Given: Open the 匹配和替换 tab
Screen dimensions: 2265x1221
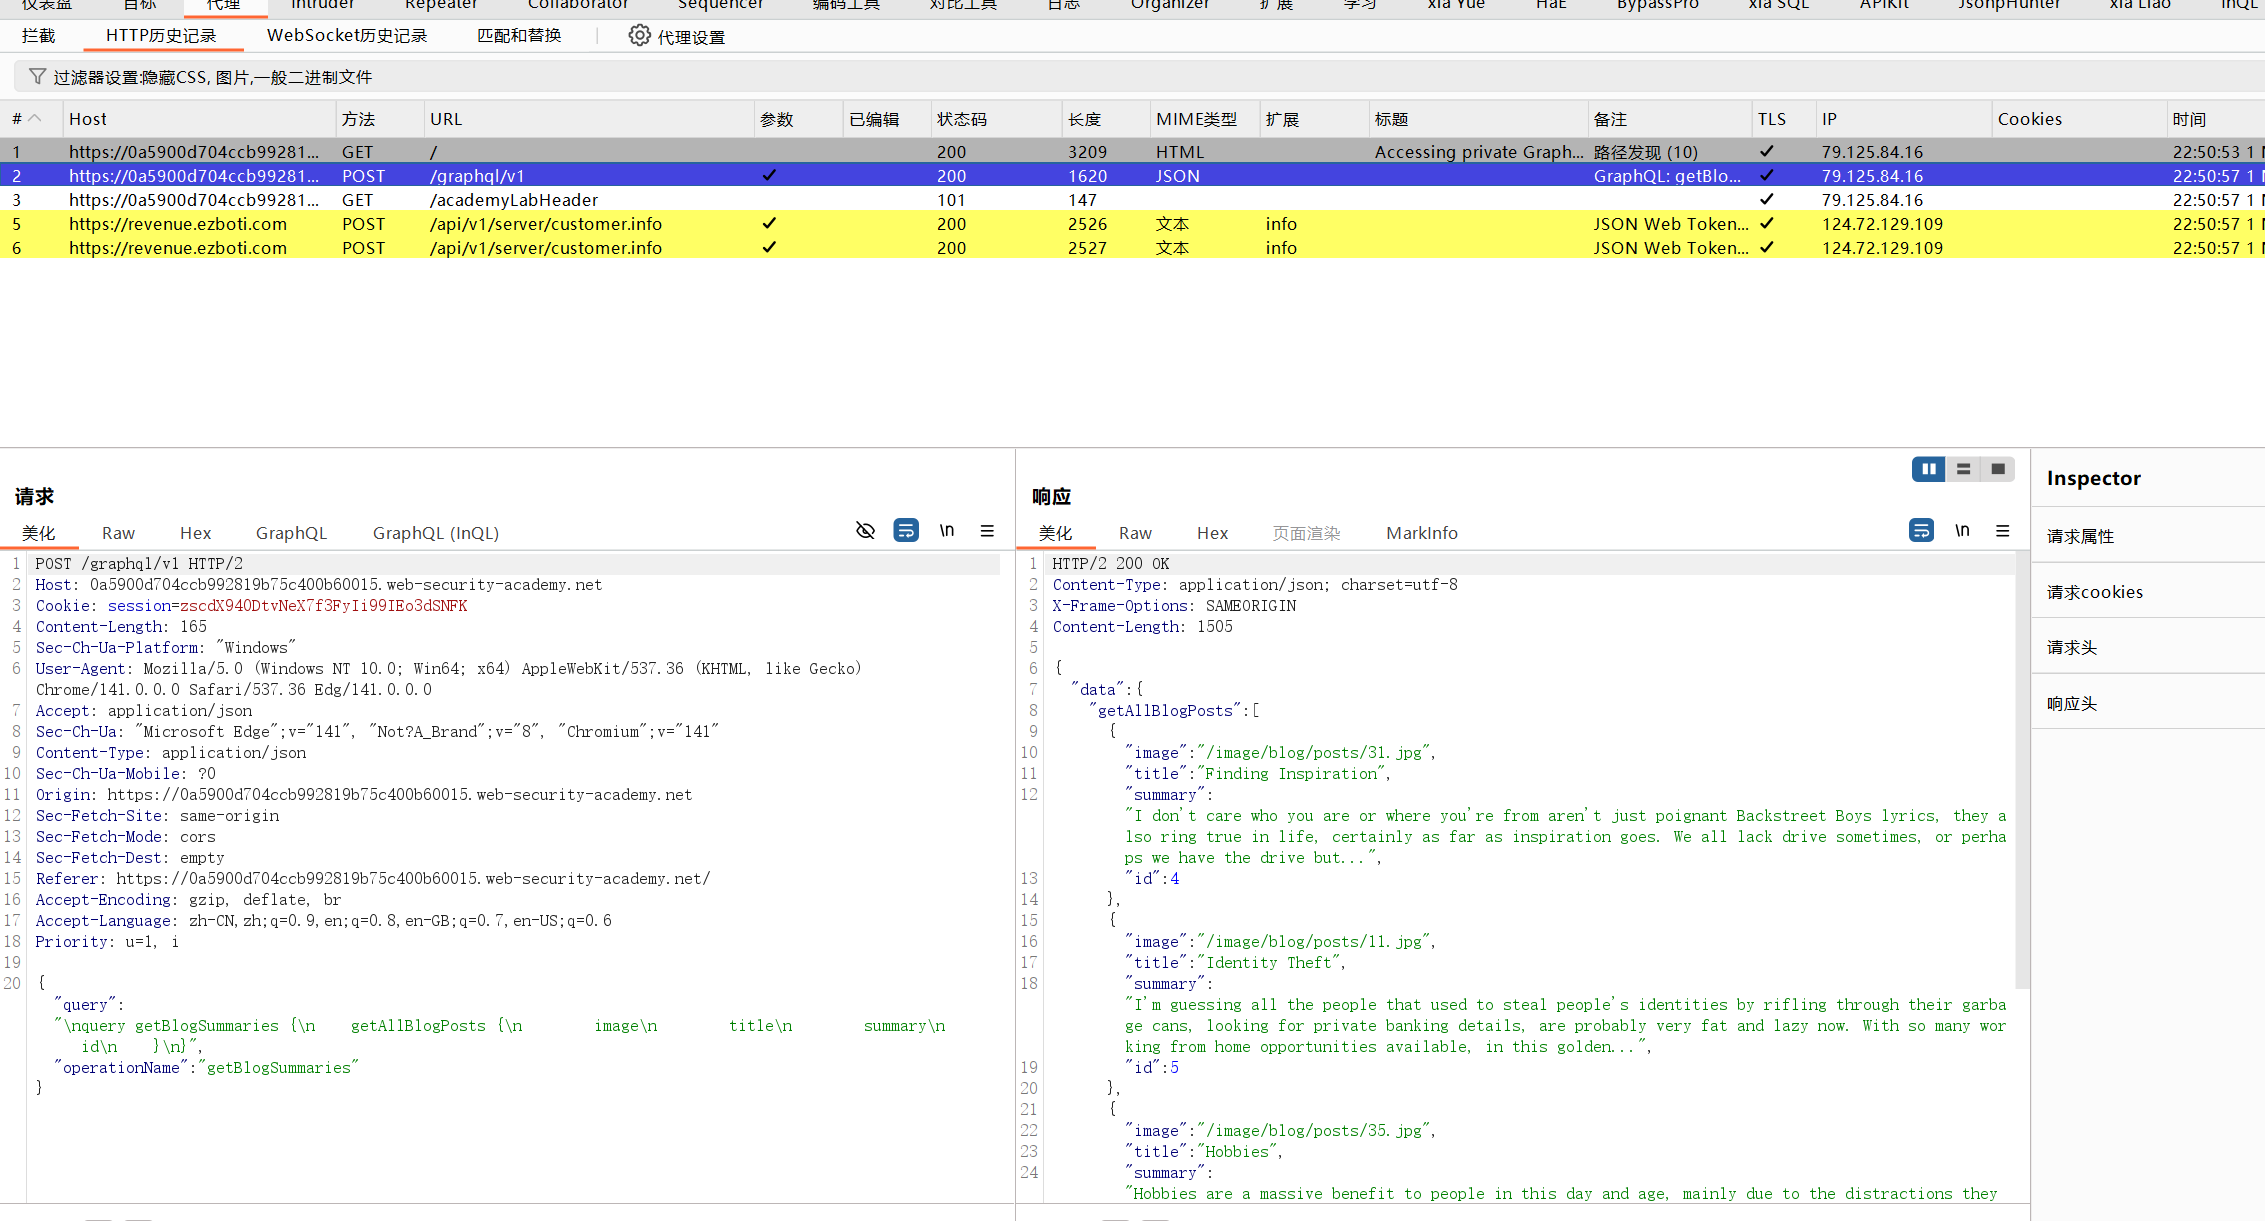Looking at the screenshot, I should tap(518, 36).
